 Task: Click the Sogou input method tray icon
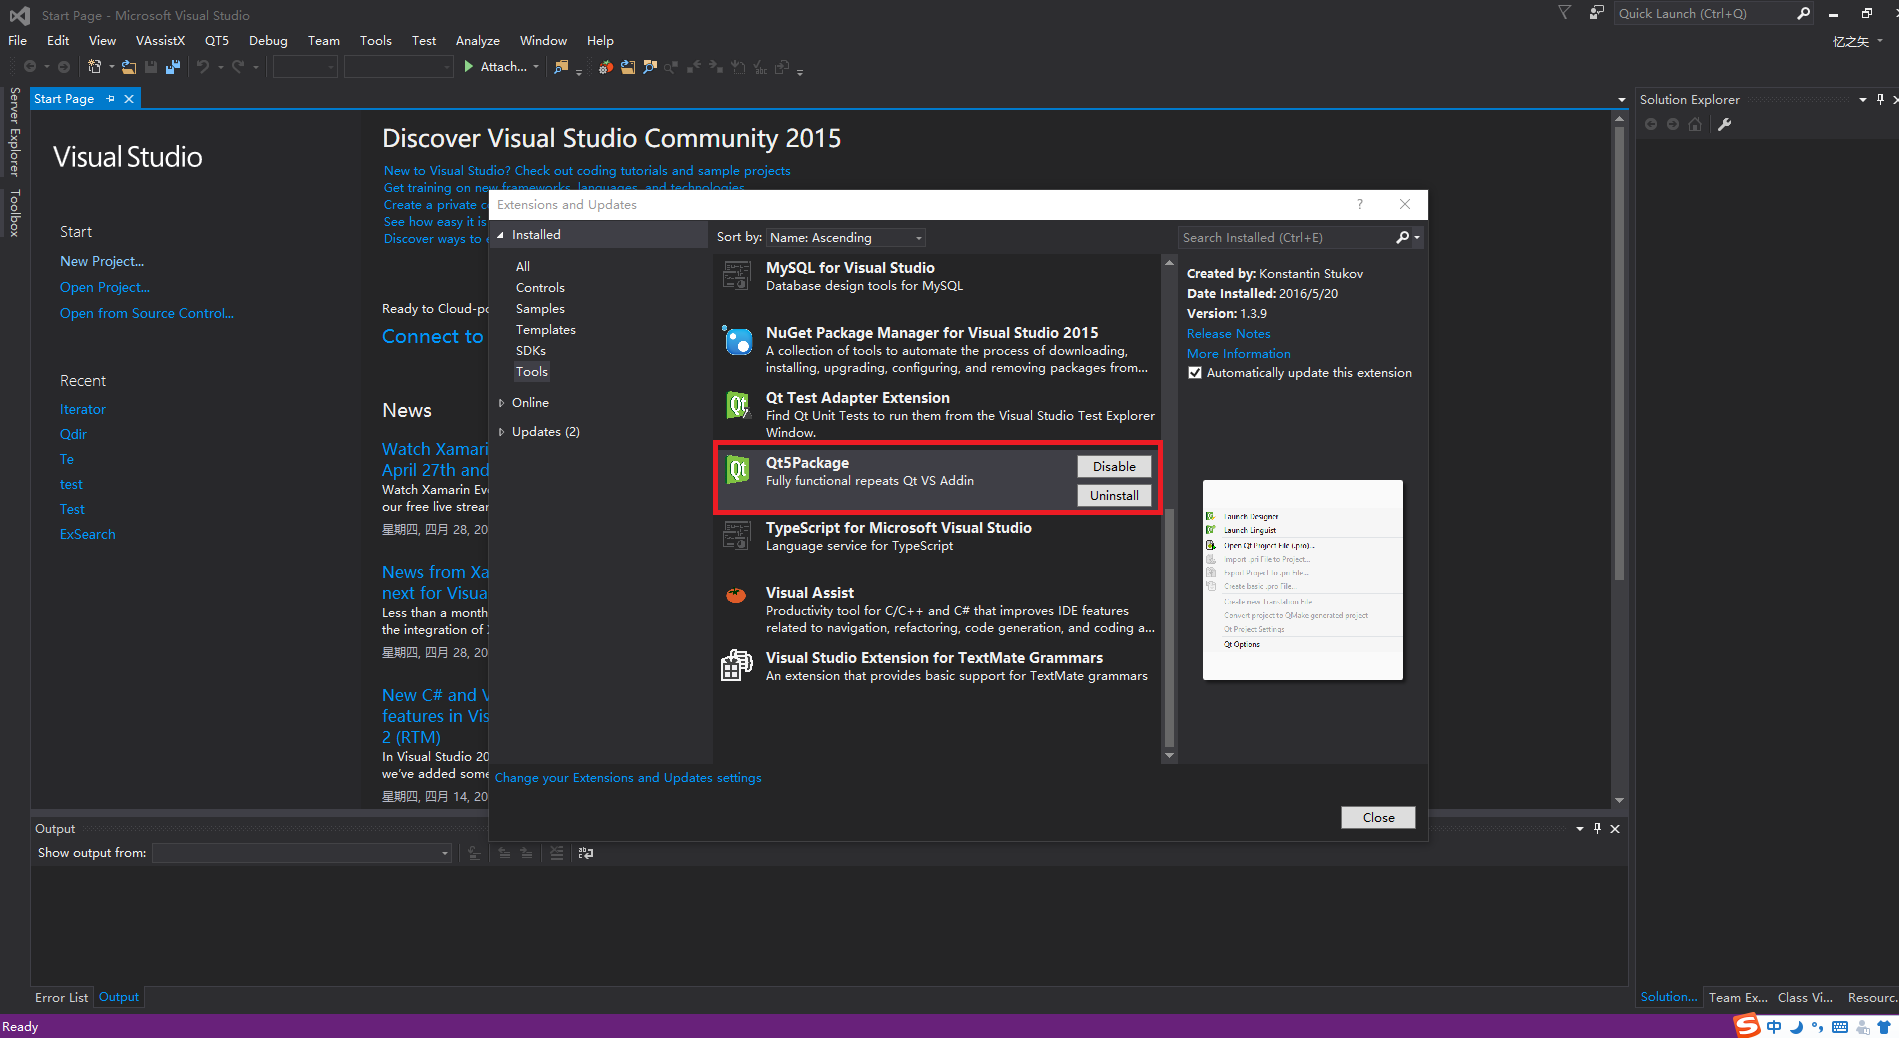point(1747,1026)
